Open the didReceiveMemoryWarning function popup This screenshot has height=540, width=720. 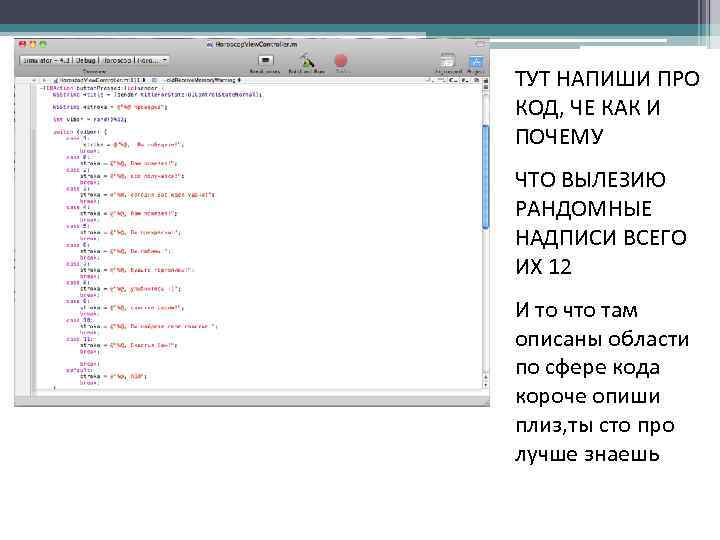[x=202, y=80]
